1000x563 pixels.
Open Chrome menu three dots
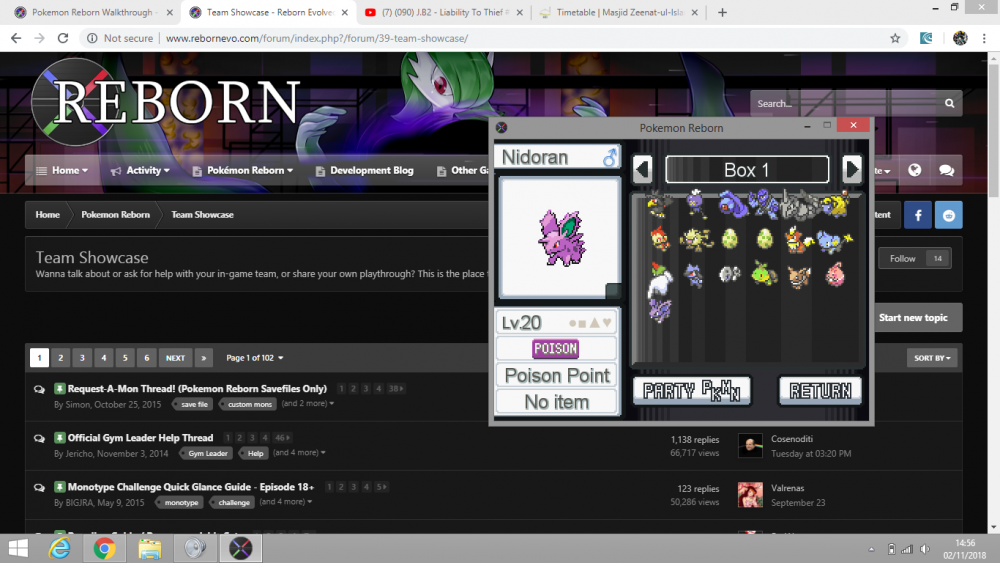[985, 38]
